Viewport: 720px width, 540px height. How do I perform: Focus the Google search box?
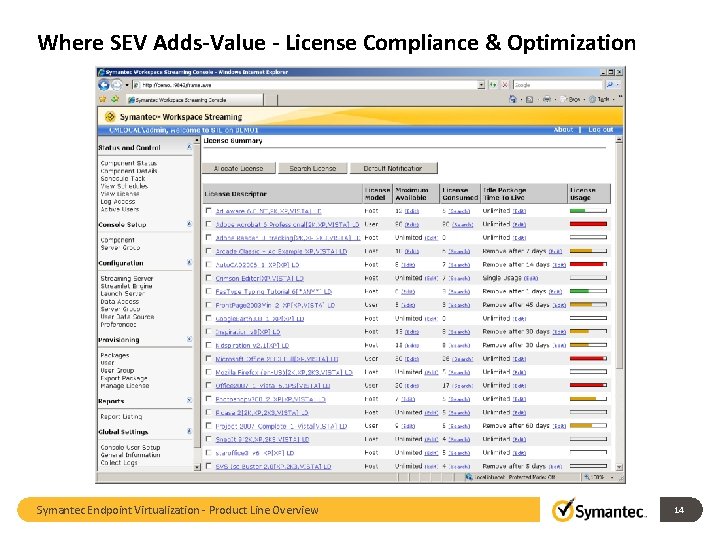coord(557,85)
